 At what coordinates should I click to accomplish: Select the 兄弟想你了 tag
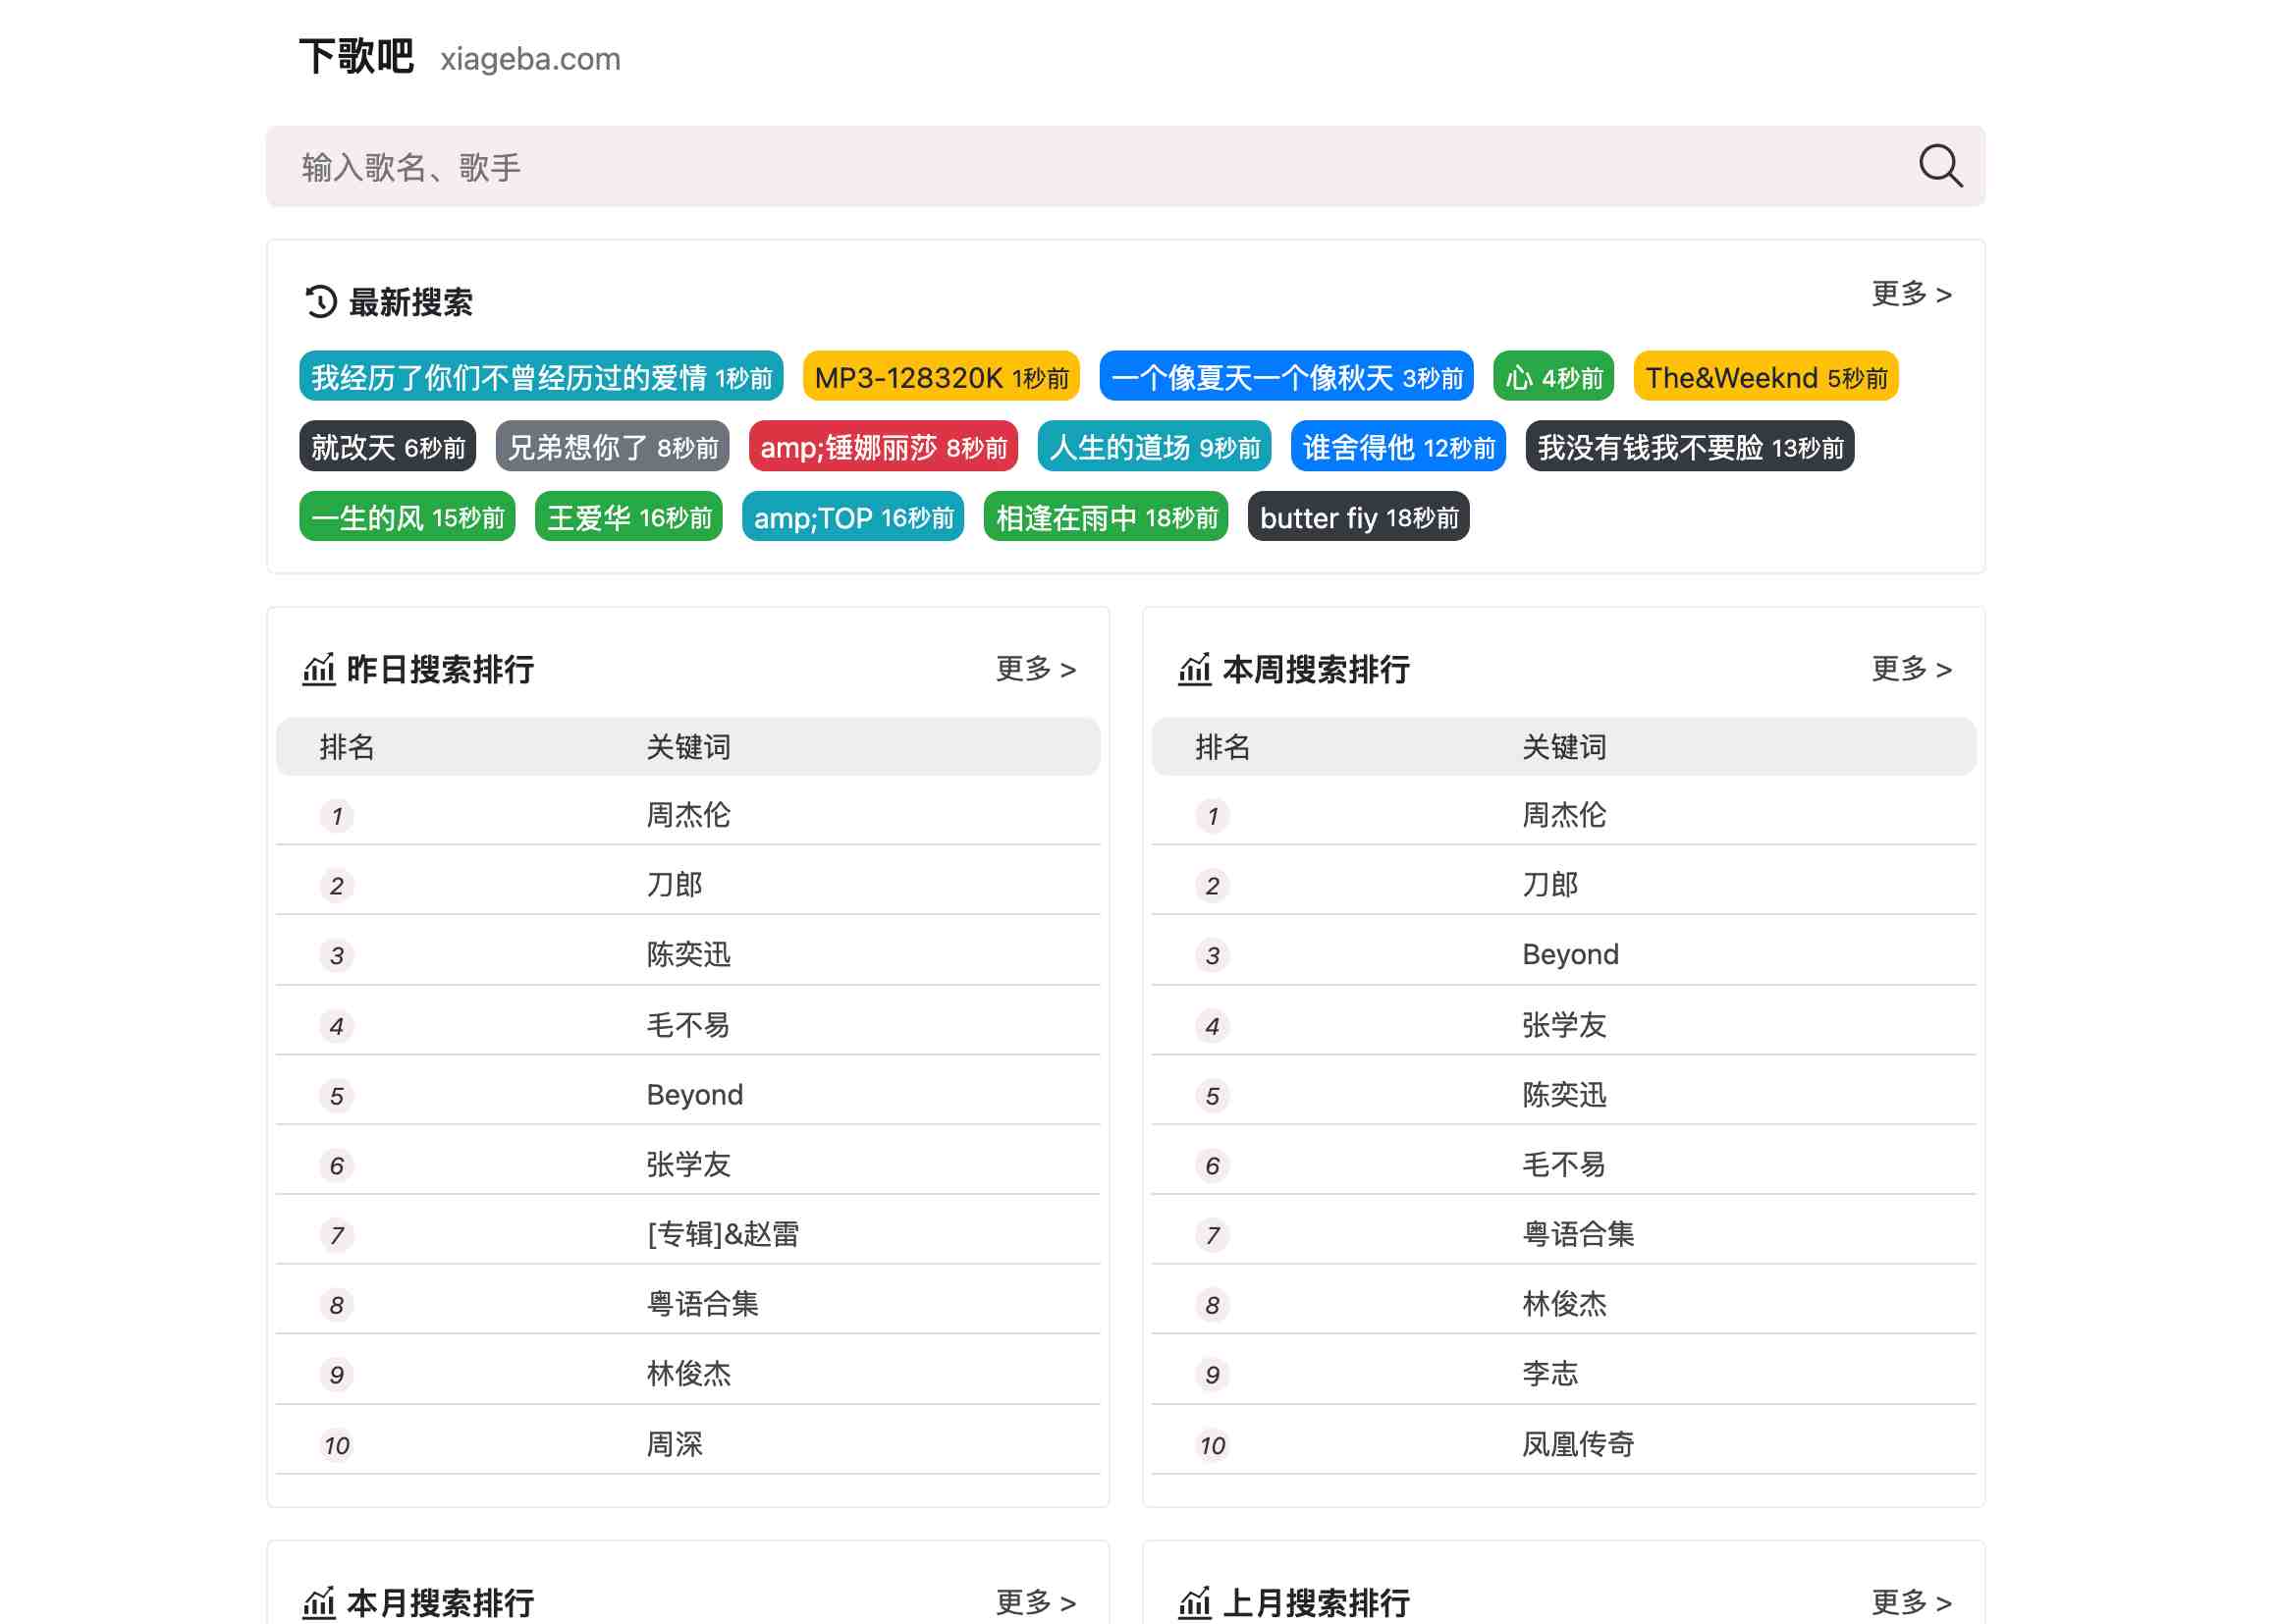pos(612,447)
